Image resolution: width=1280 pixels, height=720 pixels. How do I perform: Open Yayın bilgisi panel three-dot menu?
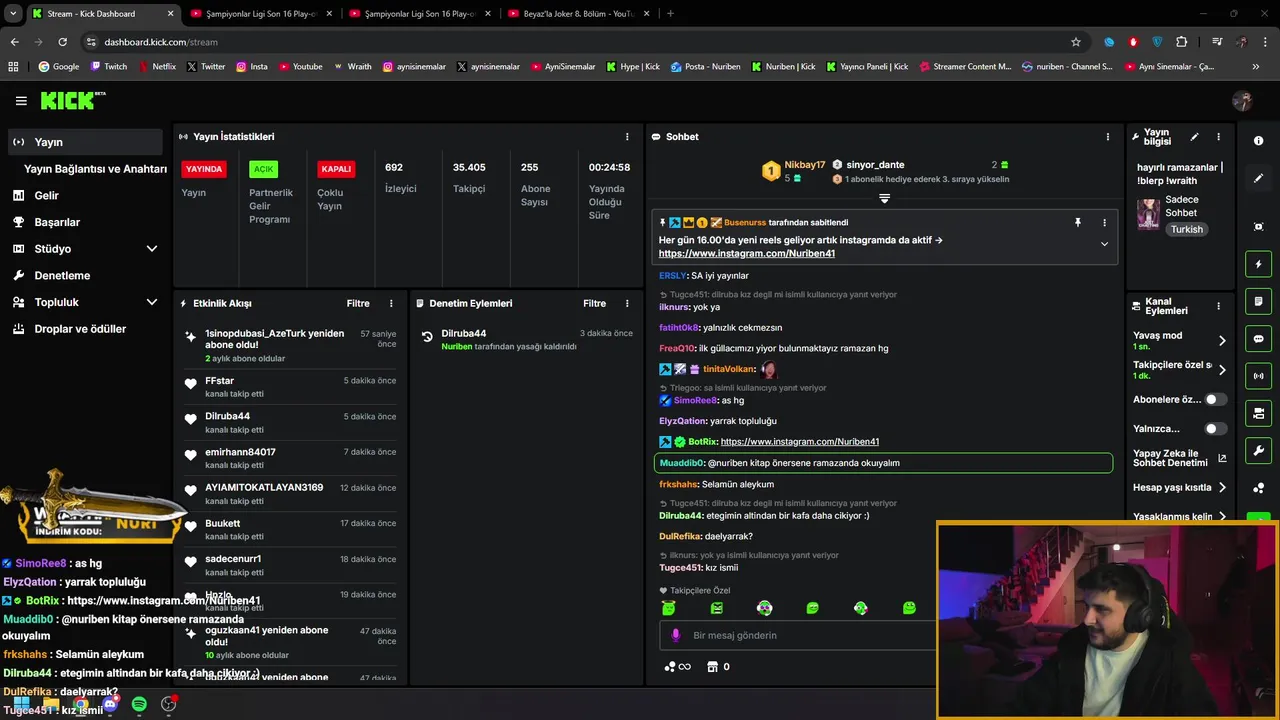click(x=1218, y=137)
